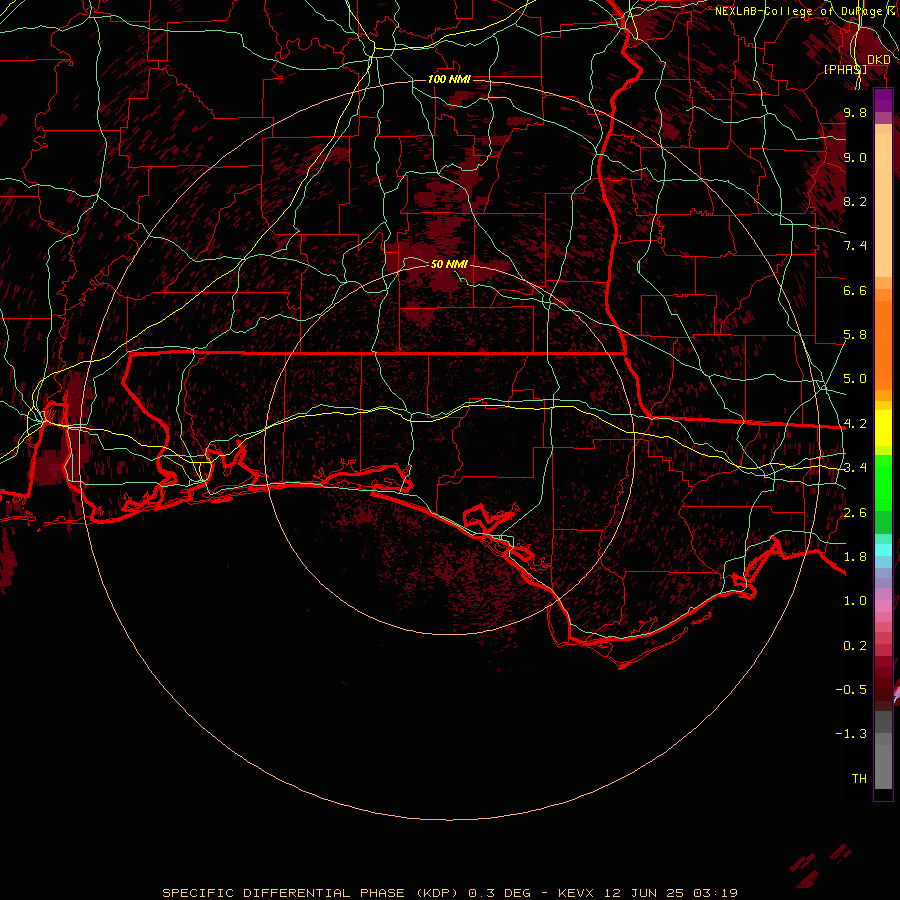Image resolution: width=900 pixels, height=900 pixels.
Task: Click the 6.6 scale value
Action: 855,290
